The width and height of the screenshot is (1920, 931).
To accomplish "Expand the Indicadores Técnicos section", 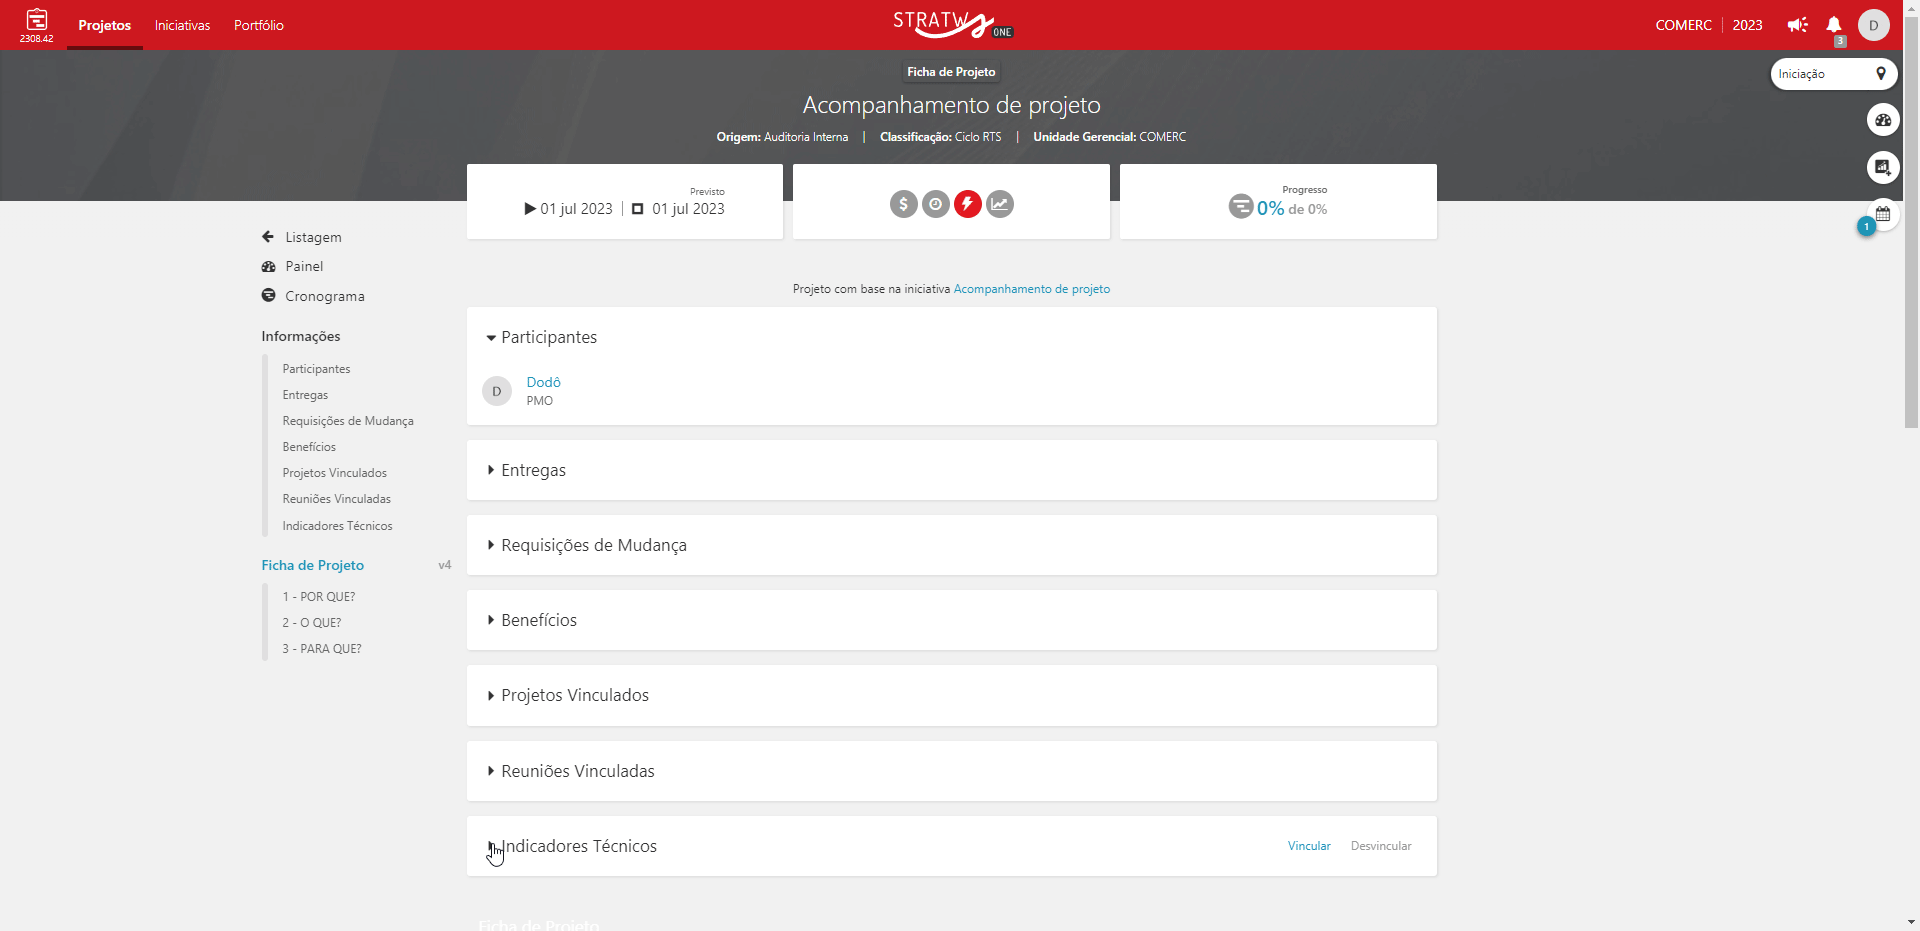I will click(491, 846).
